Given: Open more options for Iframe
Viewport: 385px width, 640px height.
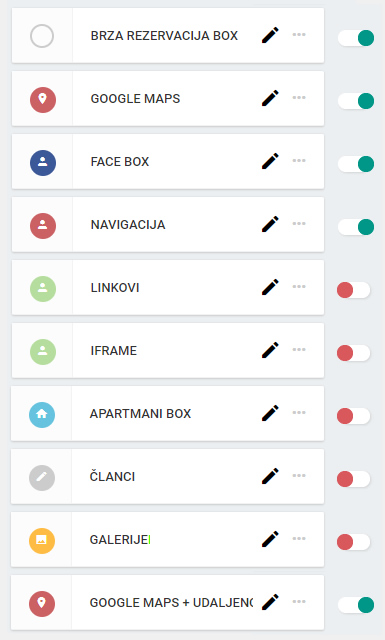Looking at the screenshot, I should point(299,349).
